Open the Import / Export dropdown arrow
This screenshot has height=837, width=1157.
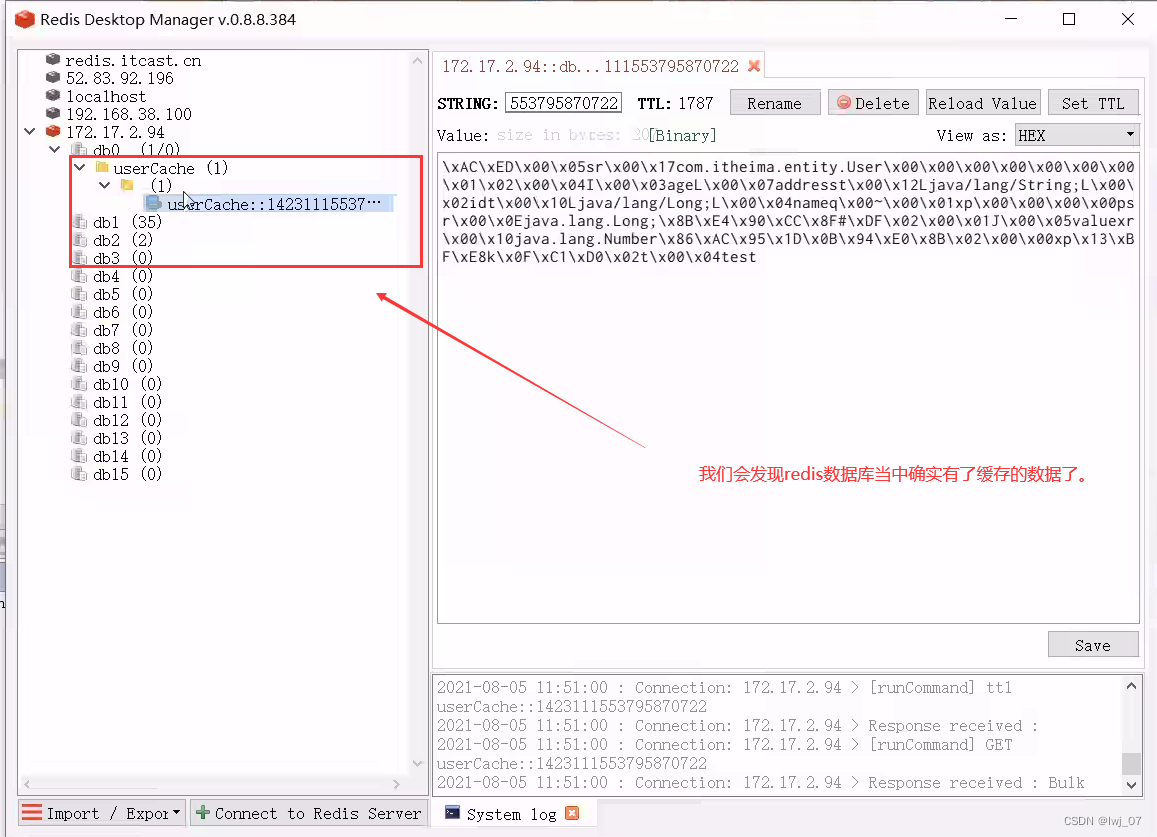tap(176, 813)
